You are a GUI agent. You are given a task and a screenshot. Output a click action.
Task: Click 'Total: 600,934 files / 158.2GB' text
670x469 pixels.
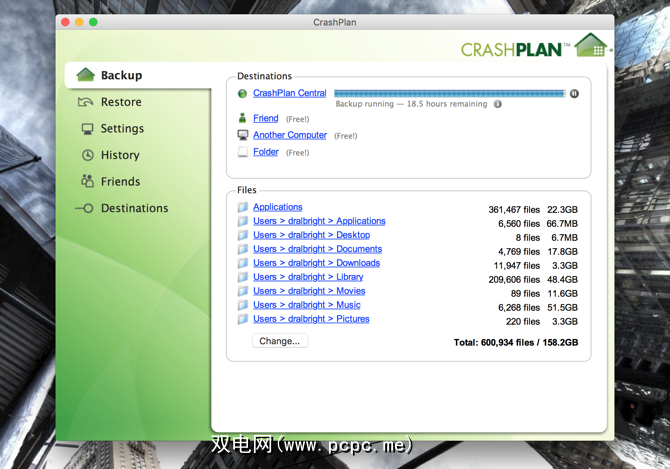tap(516, 343)
